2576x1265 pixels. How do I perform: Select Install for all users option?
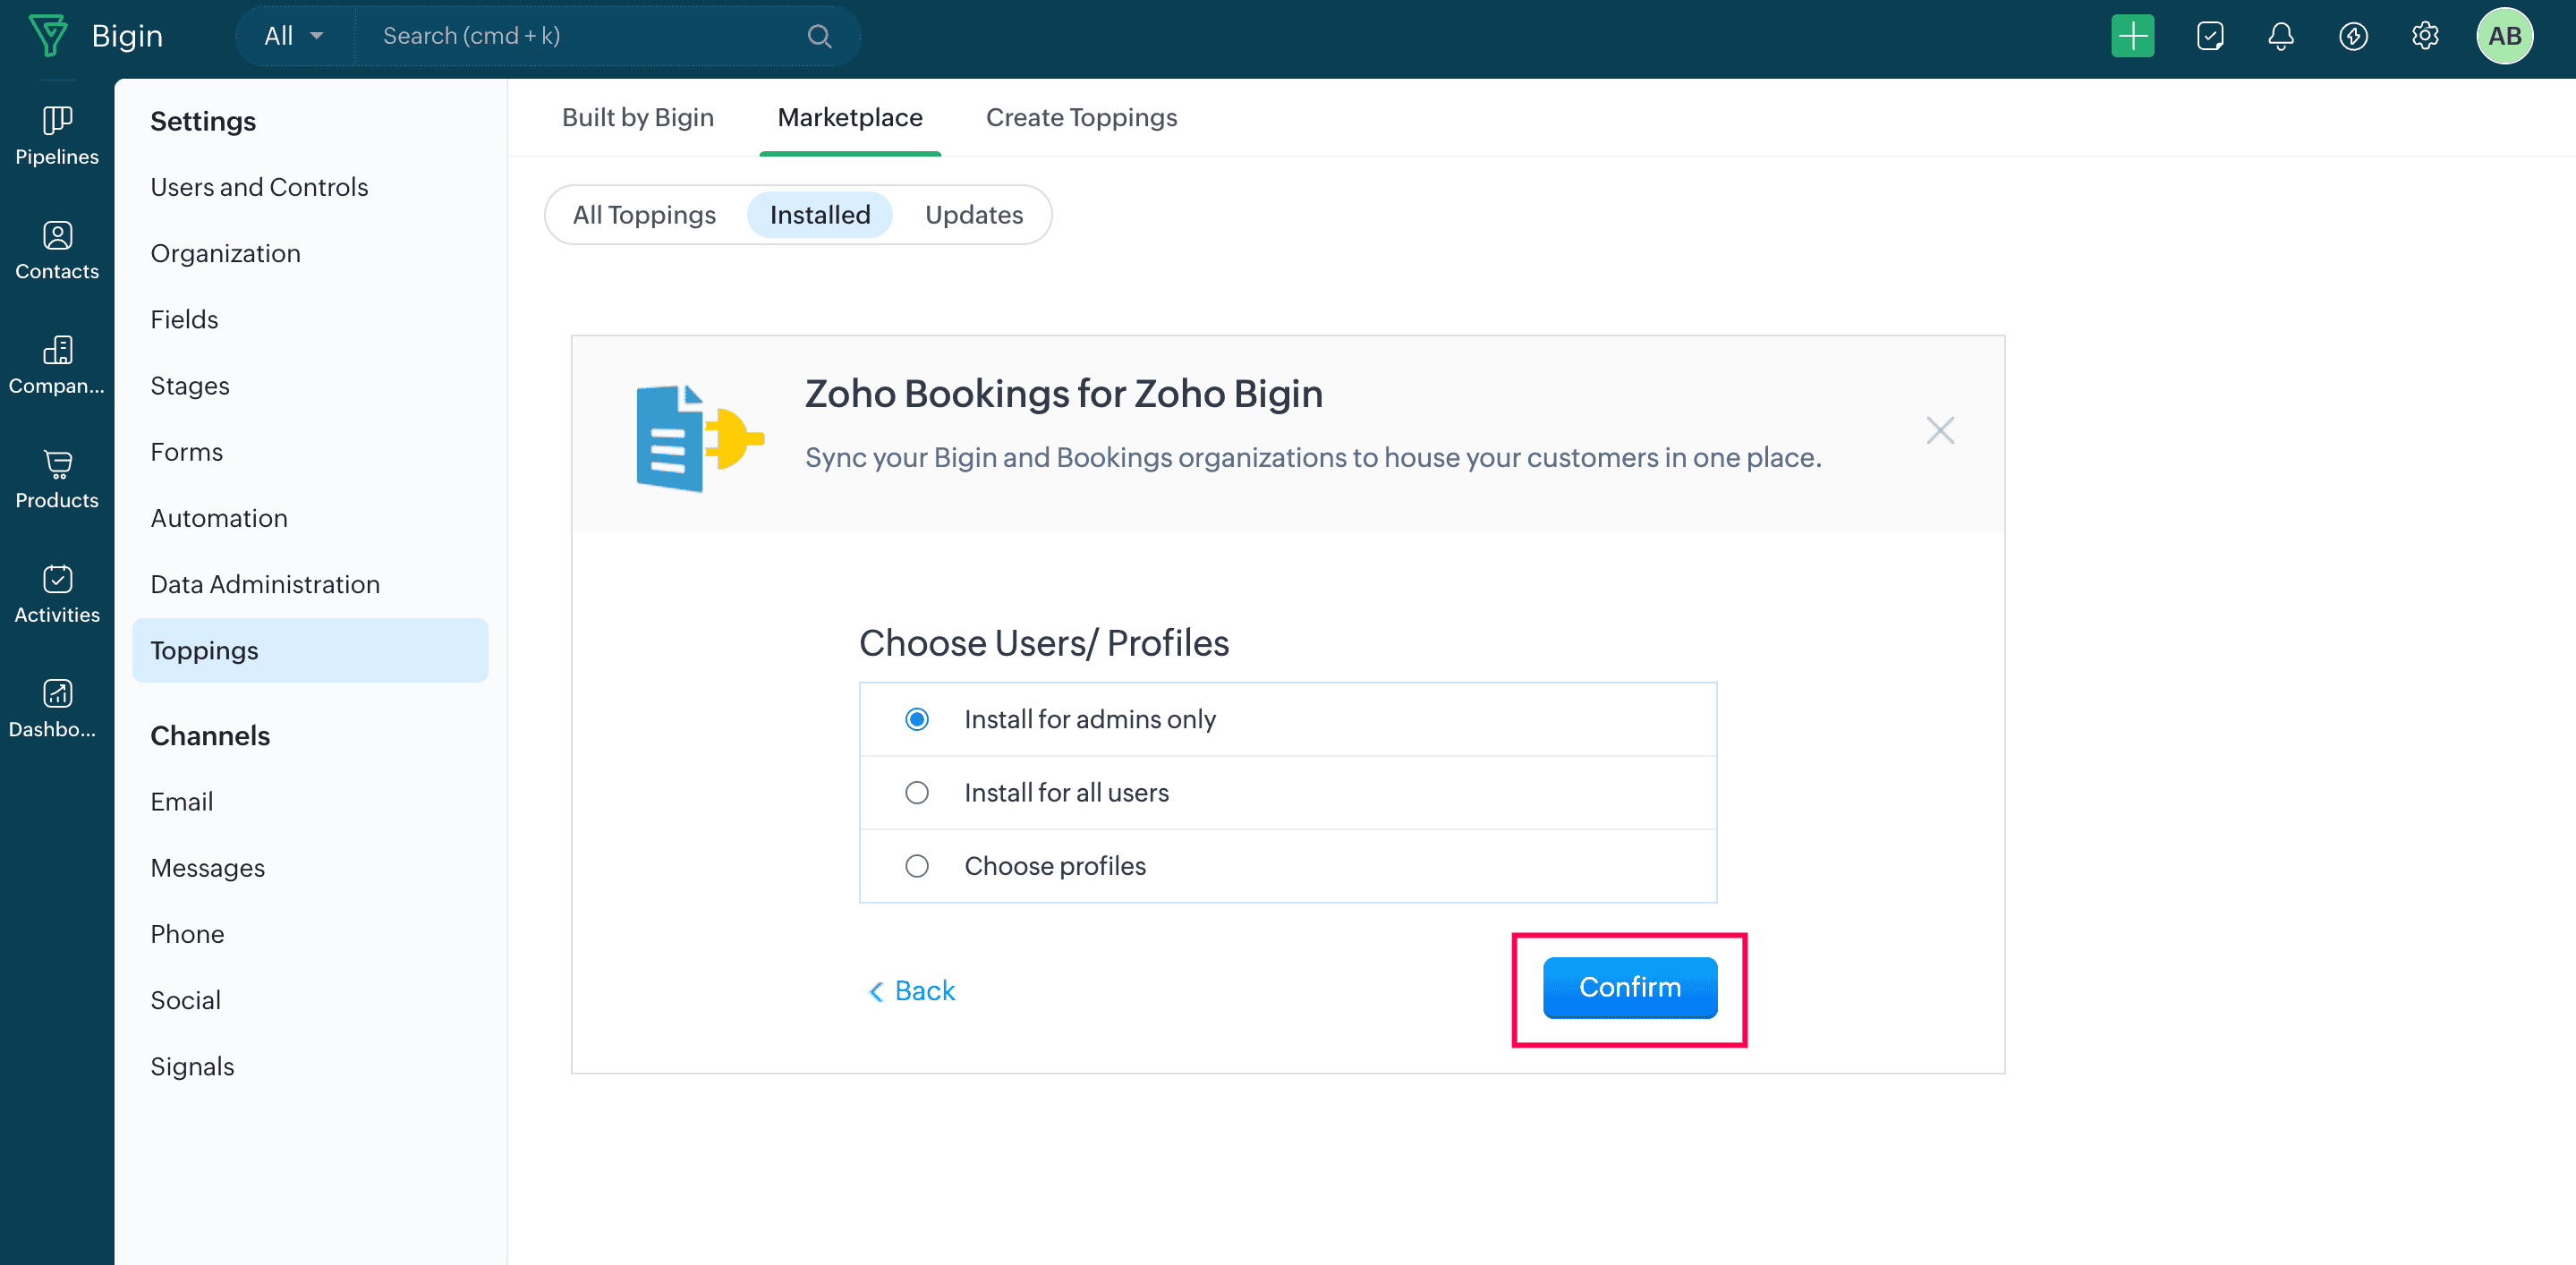pos(916,793)
